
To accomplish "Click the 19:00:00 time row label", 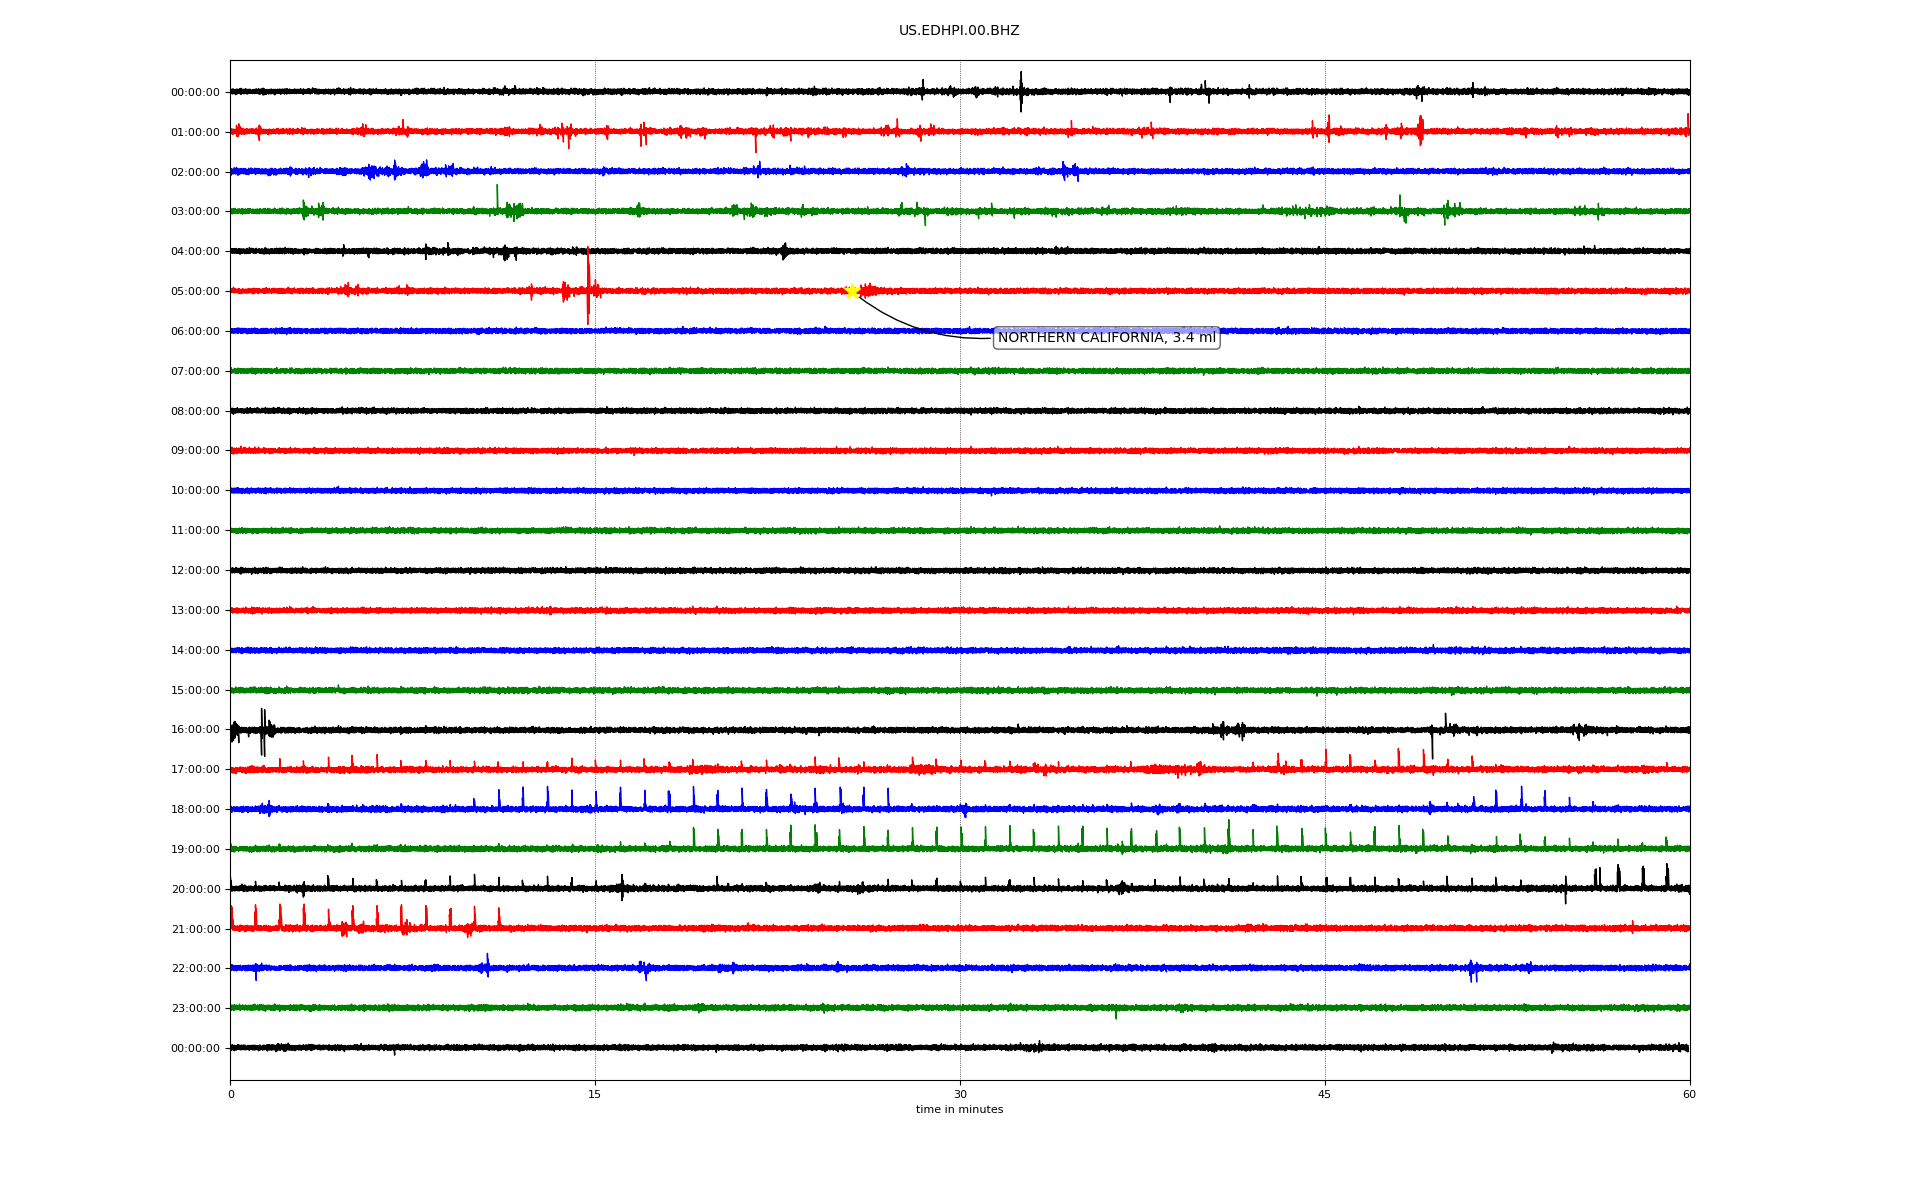I will coord(195,850).
